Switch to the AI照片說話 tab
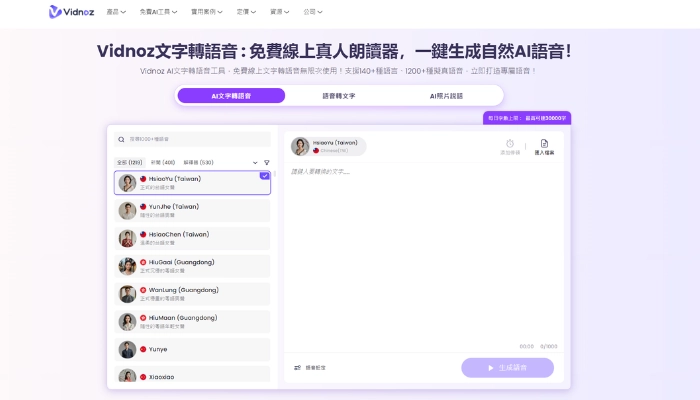The height and width of the screenshot is (400, 700). tap(446, 96)
